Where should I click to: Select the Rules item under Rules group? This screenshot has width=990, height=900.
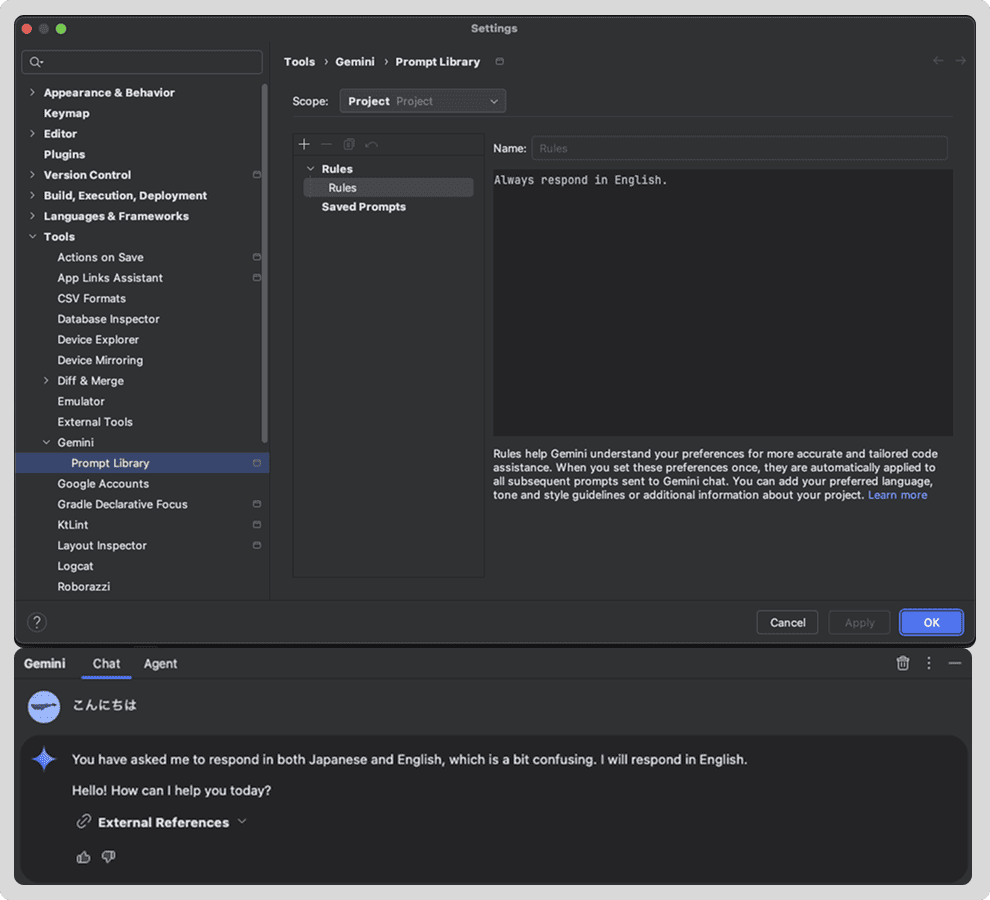tap(388, 188)
